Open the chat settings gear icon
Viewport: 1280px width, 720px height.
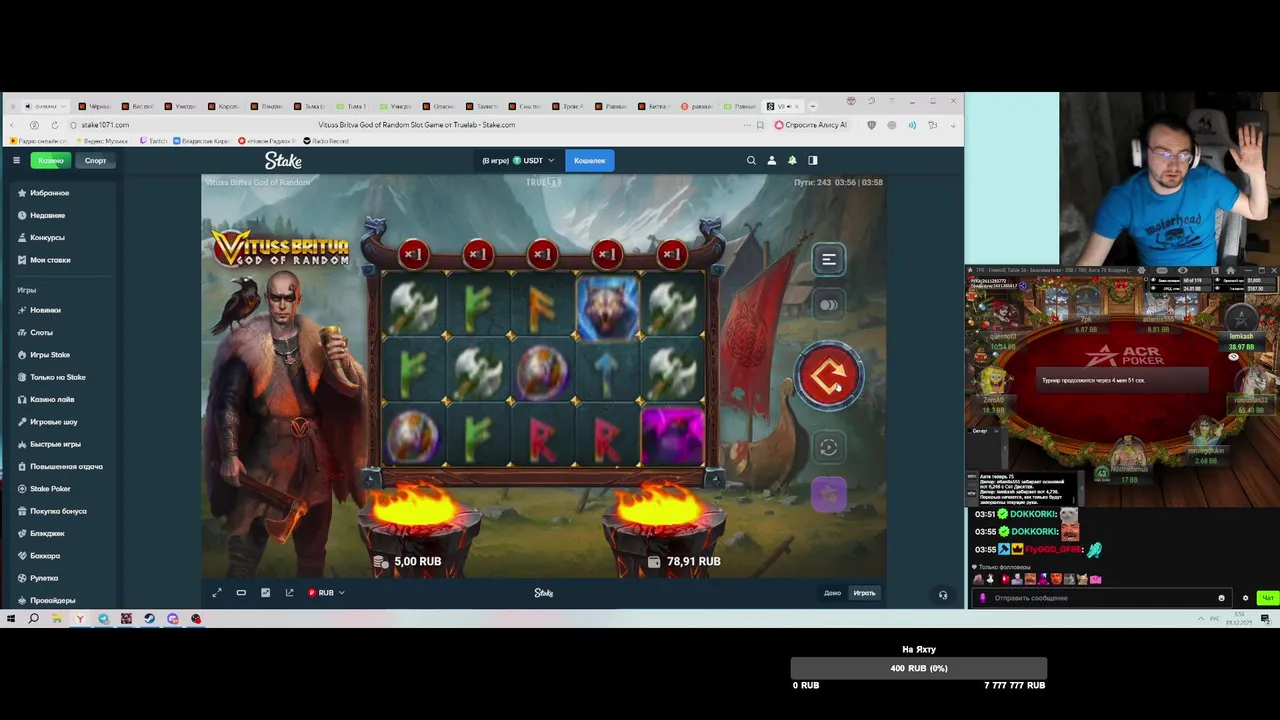1245,598
